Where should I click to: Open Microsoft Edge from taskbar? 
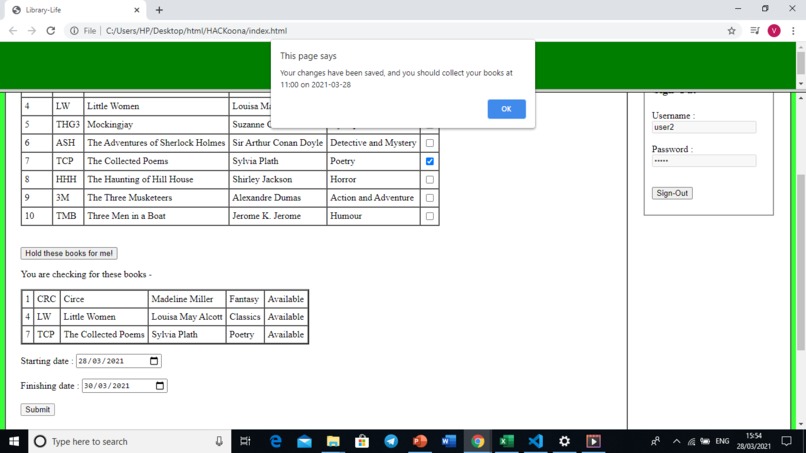point(276,441)
